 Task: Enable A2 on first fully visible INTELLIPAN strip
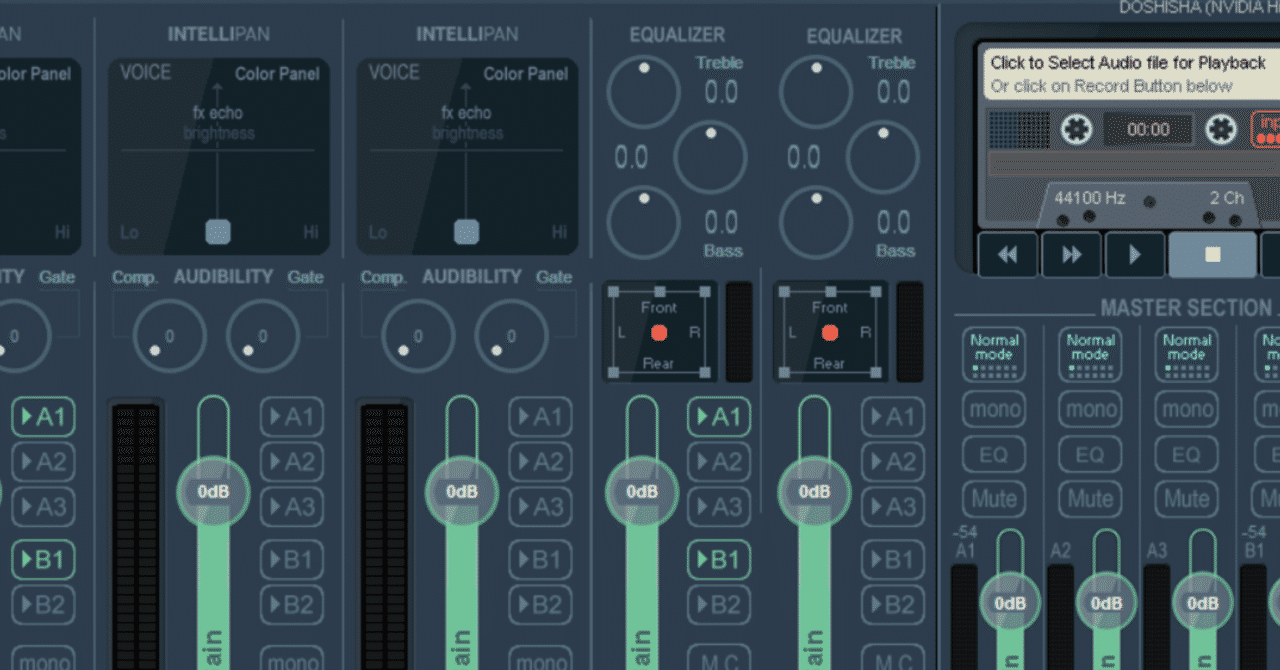(x=292, y=461)
